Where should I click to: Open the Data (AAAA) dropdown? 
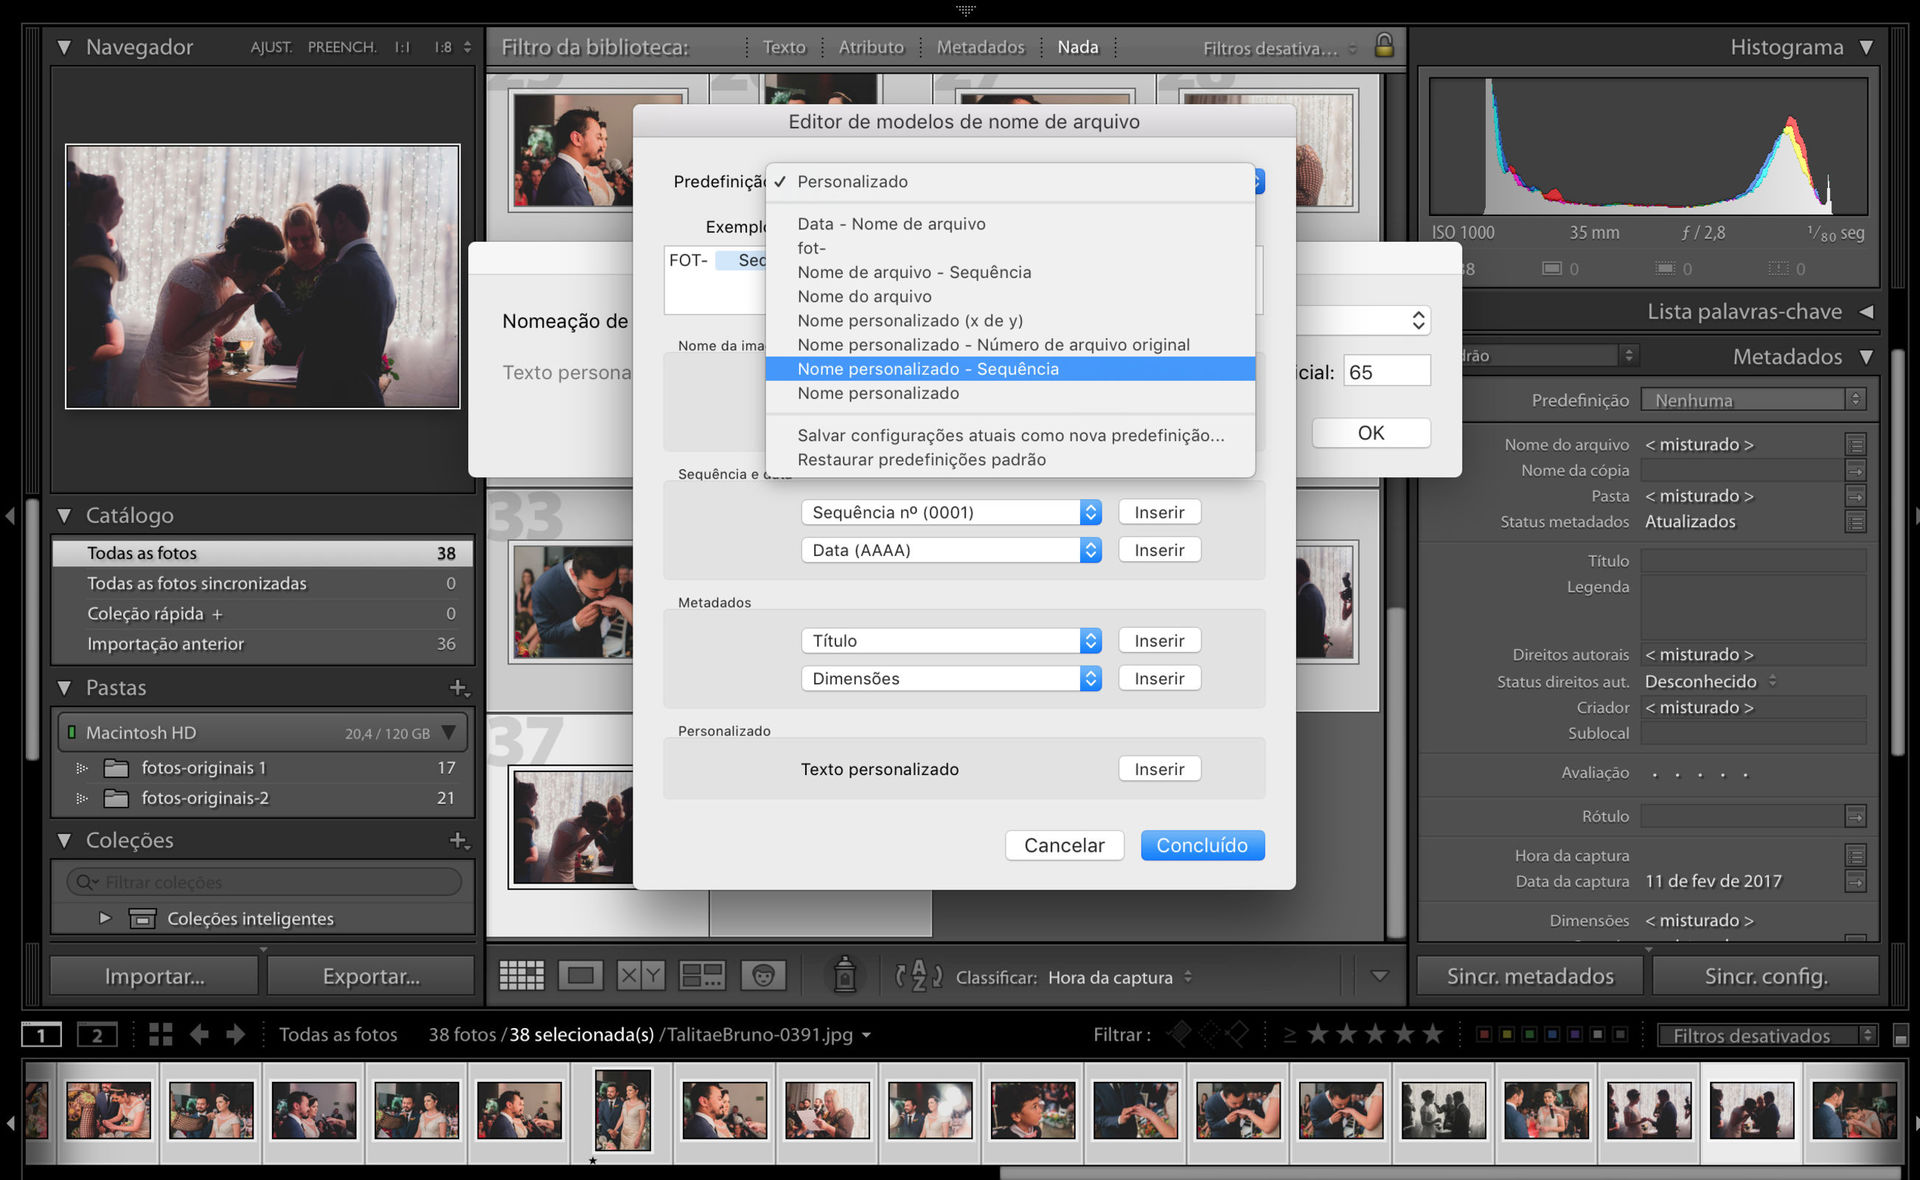(x=951, y=550)
